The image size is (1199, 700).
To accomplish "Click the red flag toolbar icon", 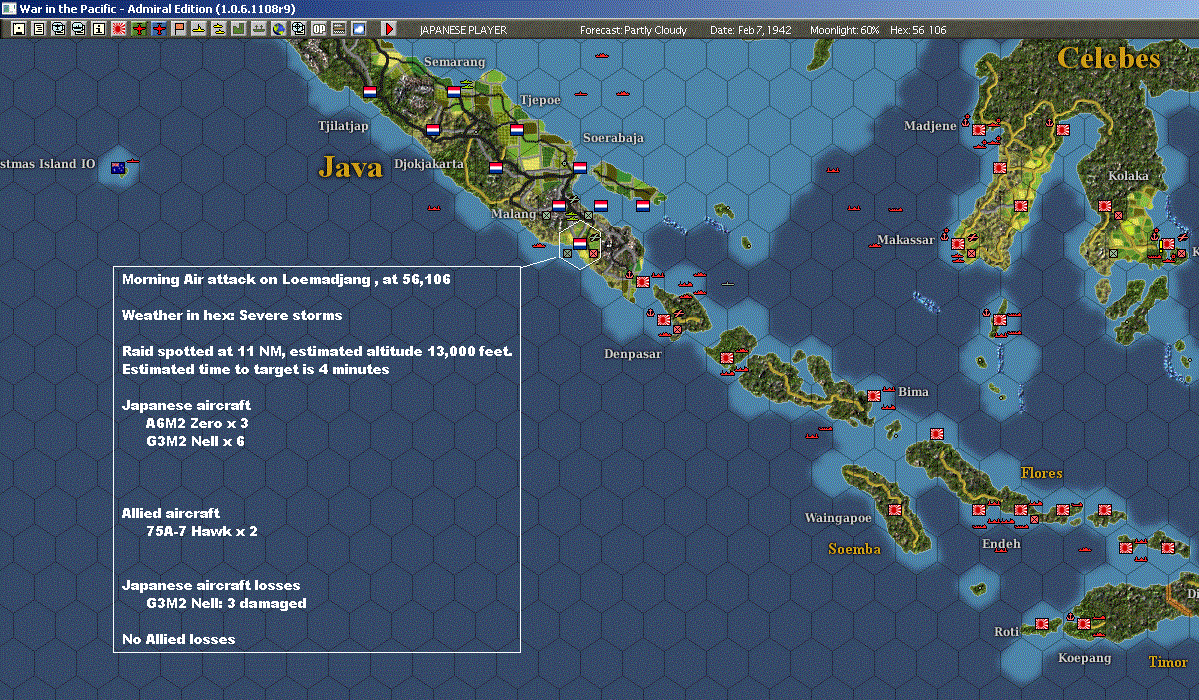I will point(179,29).
